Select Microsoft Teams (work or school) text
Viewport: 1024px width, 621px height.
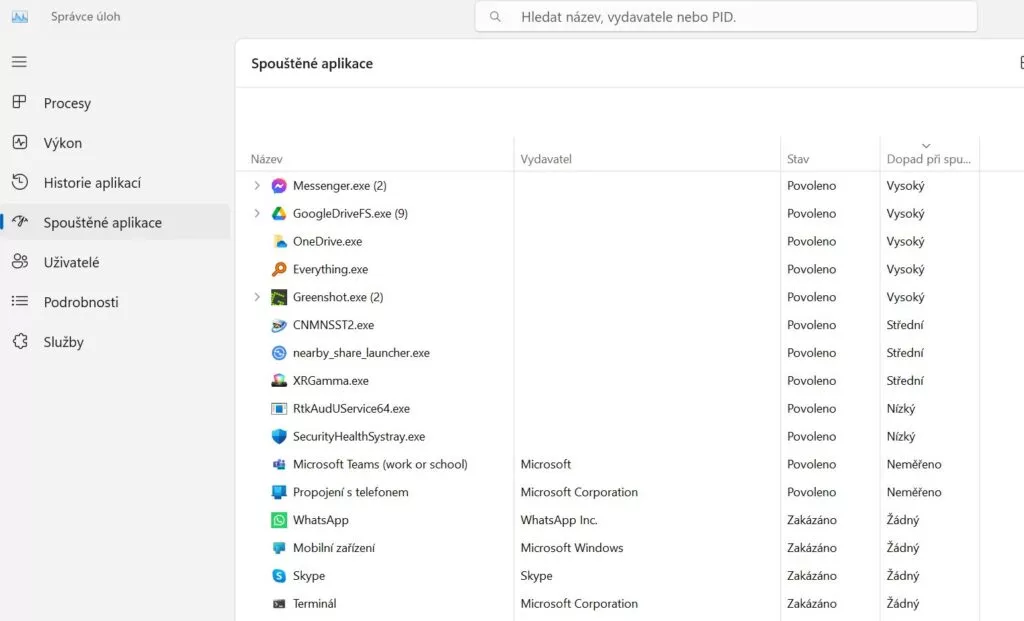[x=380, y=464]
